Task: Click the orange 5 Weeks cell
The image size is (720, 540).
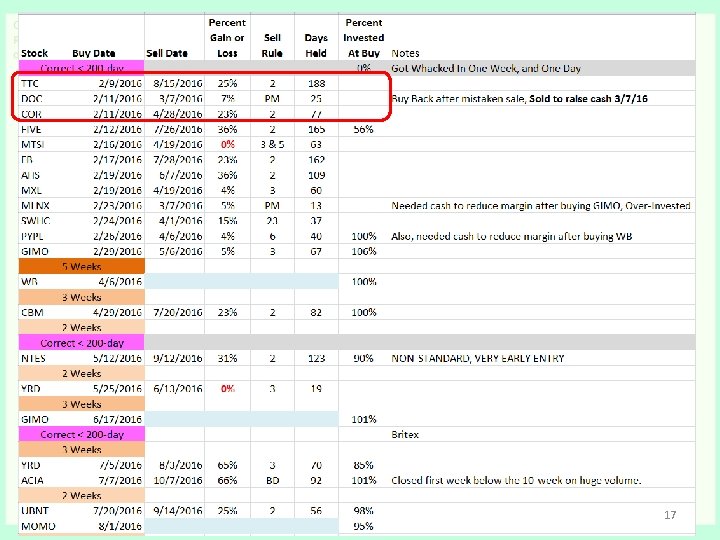Action: tap(82, 266)
